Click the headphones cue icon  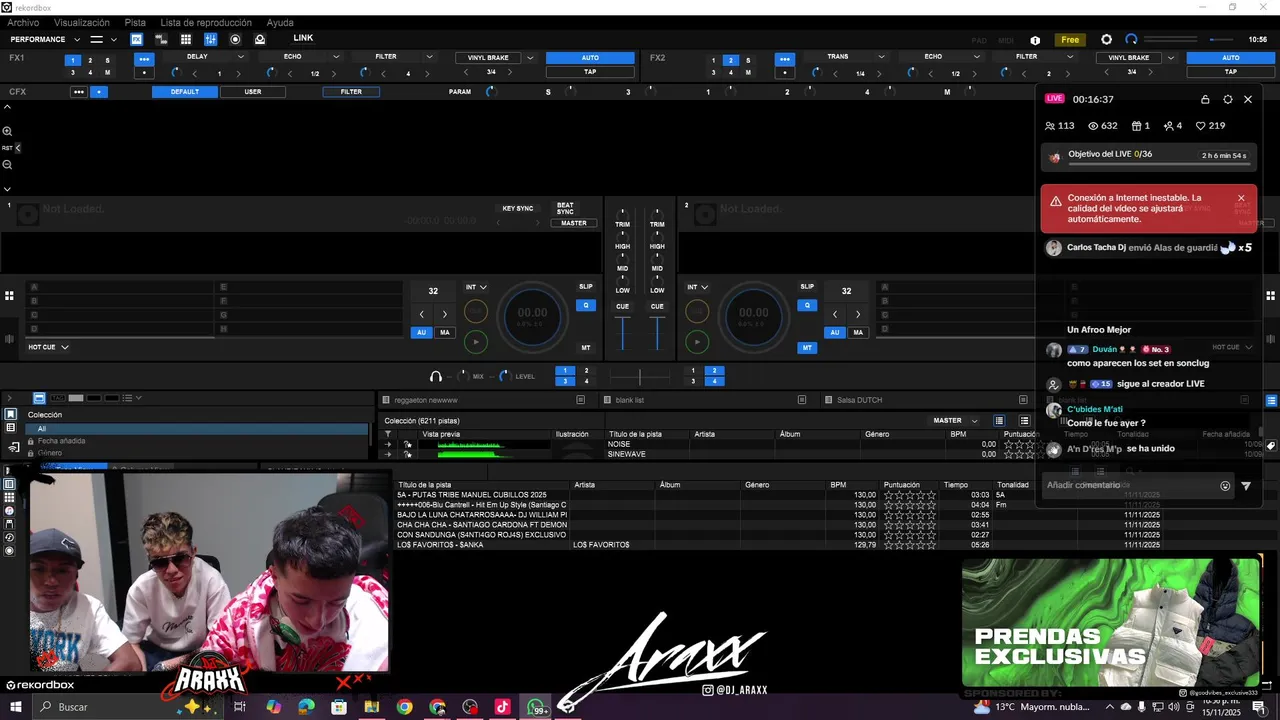[x=436, y=377]
